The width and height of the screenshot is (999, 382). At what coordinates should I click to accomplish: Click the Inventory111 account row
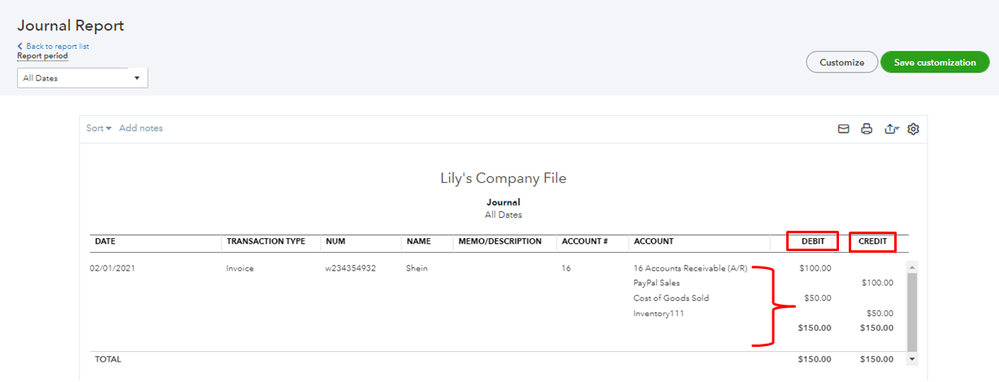pos(659,313)
